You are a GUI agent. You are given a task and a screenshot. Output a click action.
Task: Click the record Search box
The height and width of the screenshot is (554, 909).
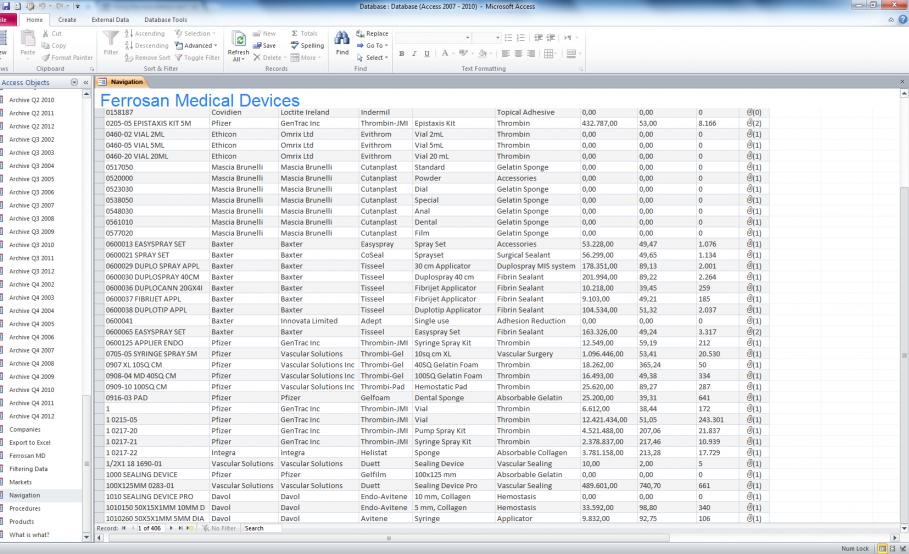262,529
